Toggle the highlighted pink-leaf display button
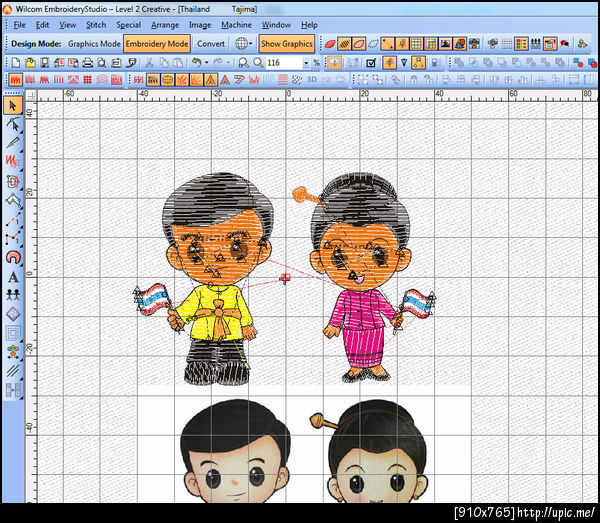This screenshot has width=600, height=523. coord(359,44)
